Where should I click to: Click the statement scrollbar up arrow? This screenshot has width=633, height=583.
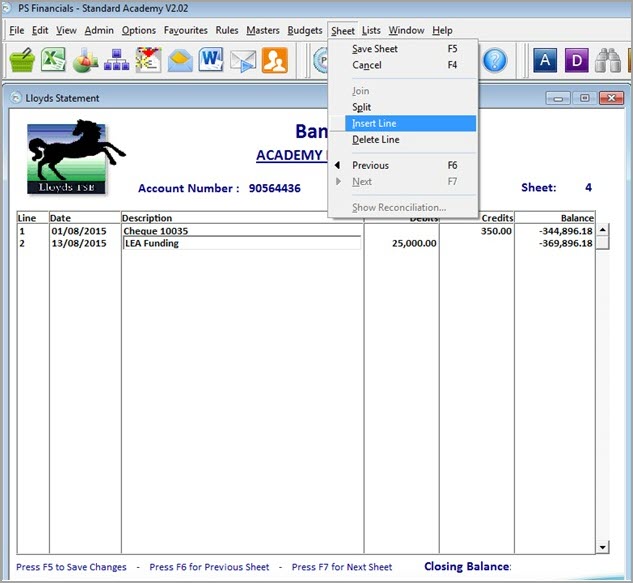[602, 230]
